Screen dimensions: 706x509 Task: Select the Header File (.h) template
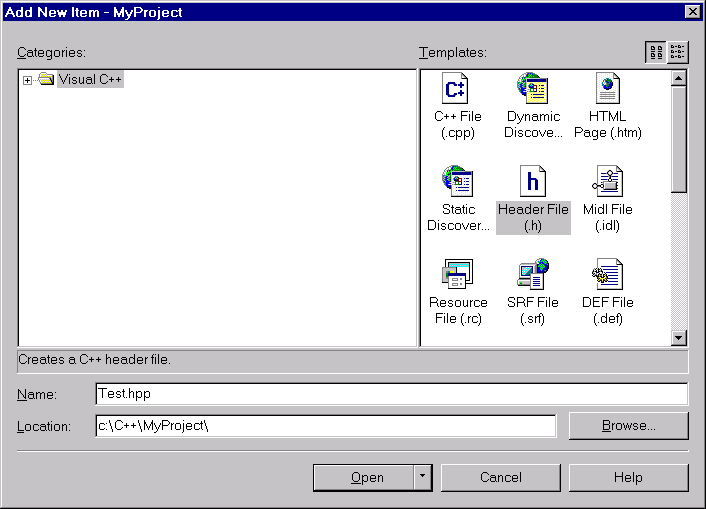pyautogui.click(x=533, y=183)
